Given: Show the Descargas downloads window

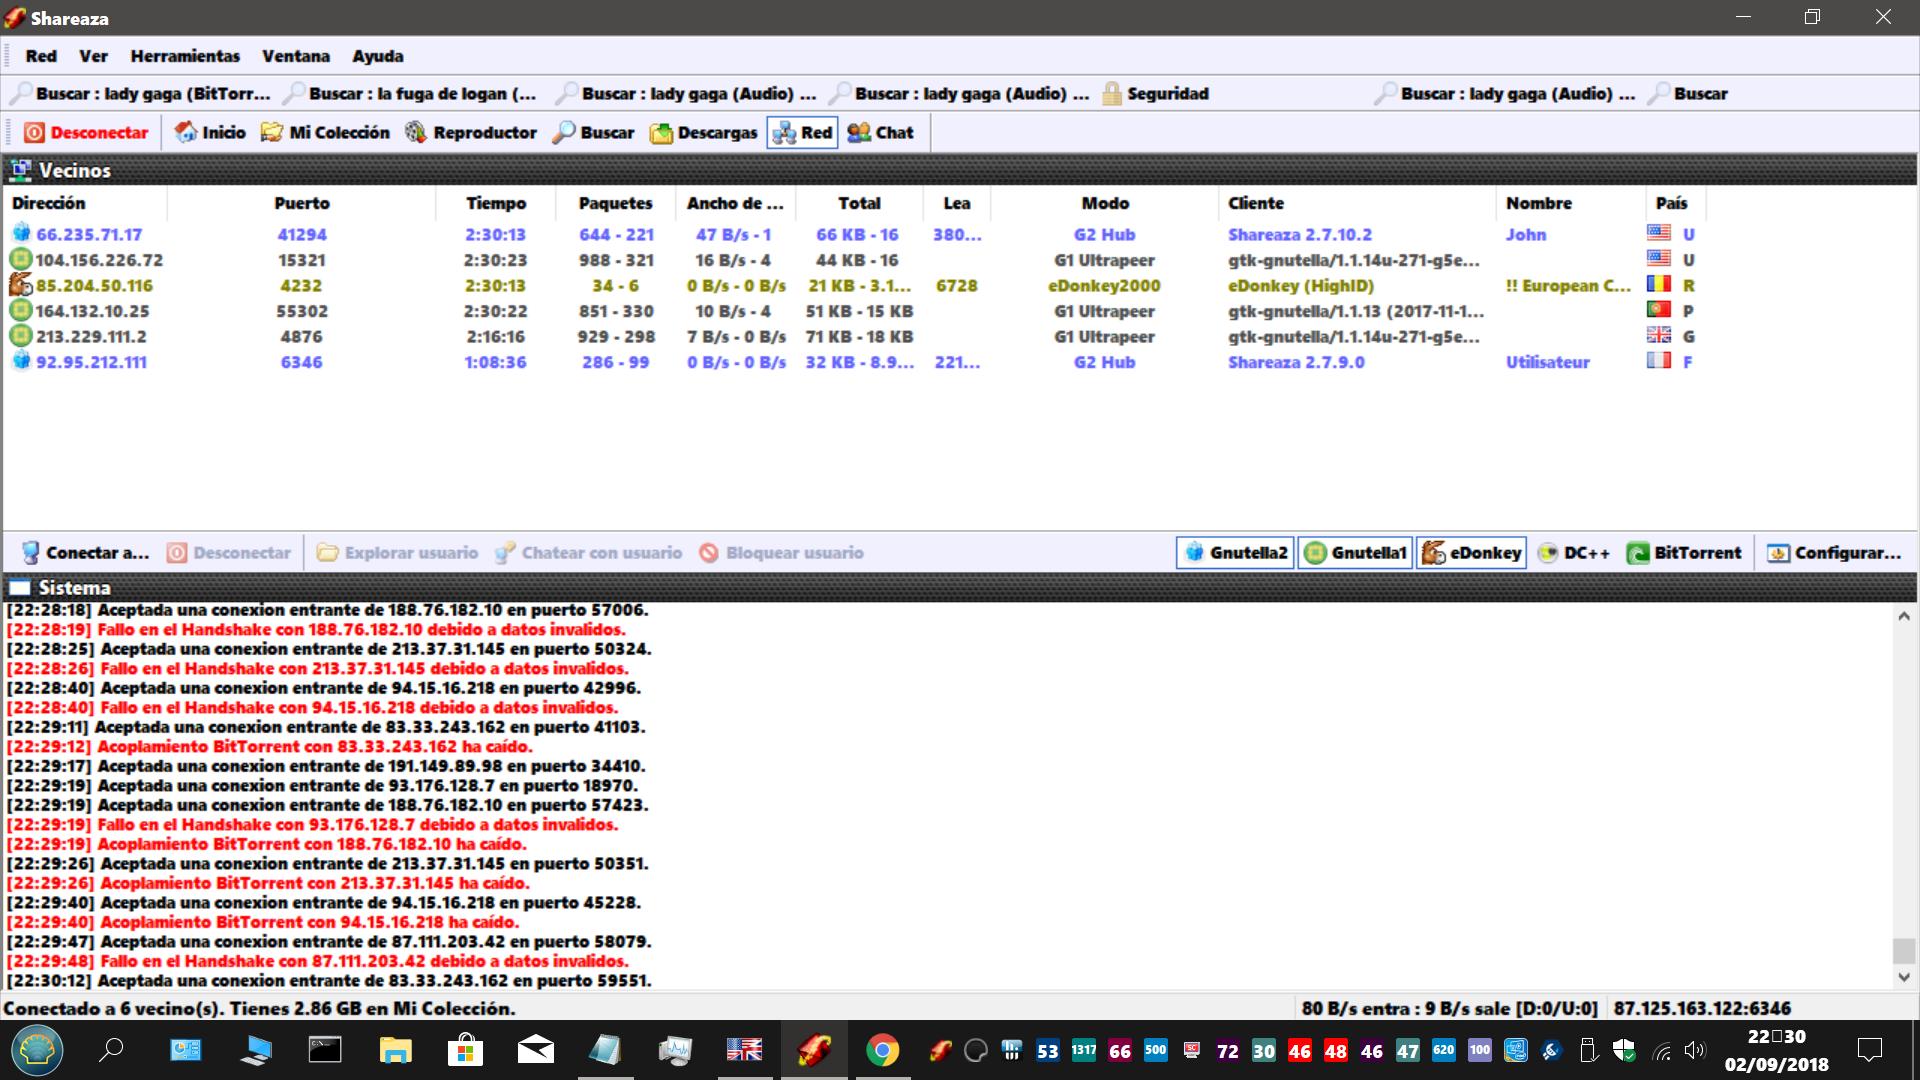Looking at the screenshot, I should tap(704, 132).
